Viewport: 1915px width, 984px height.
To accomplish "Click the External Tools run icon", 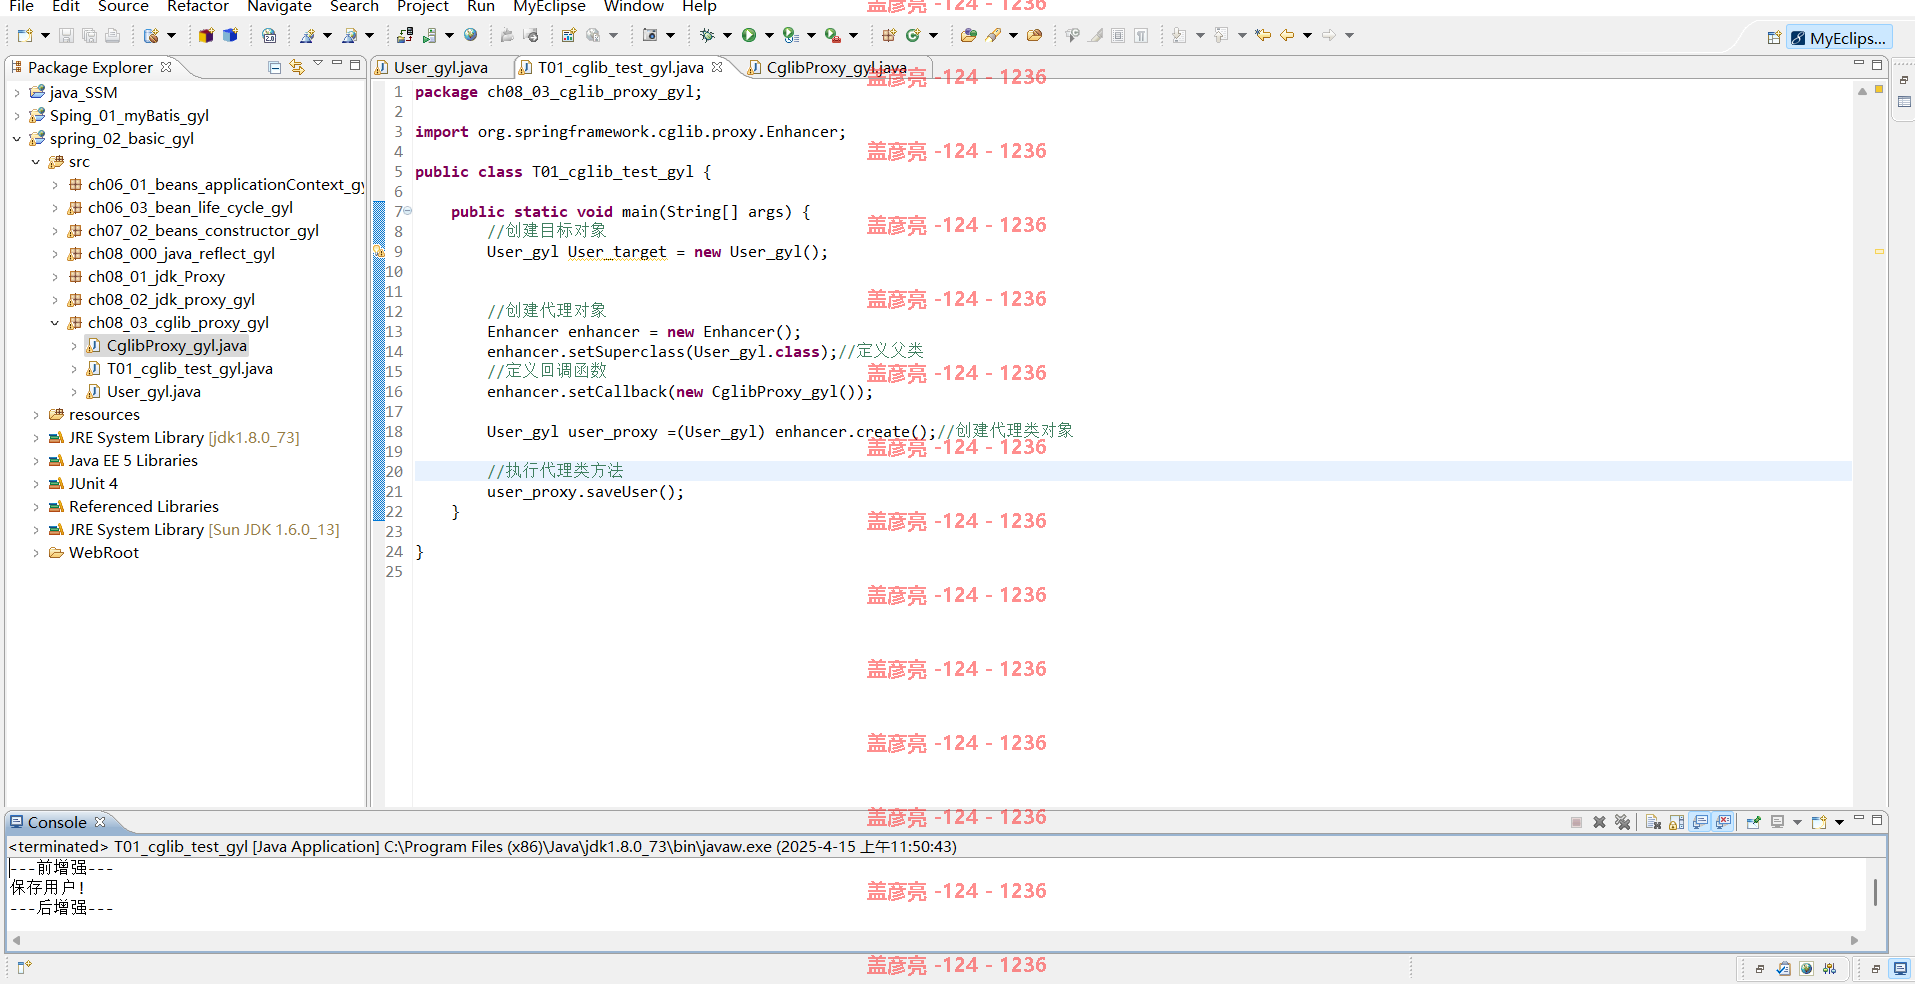I will click(832, 36).
